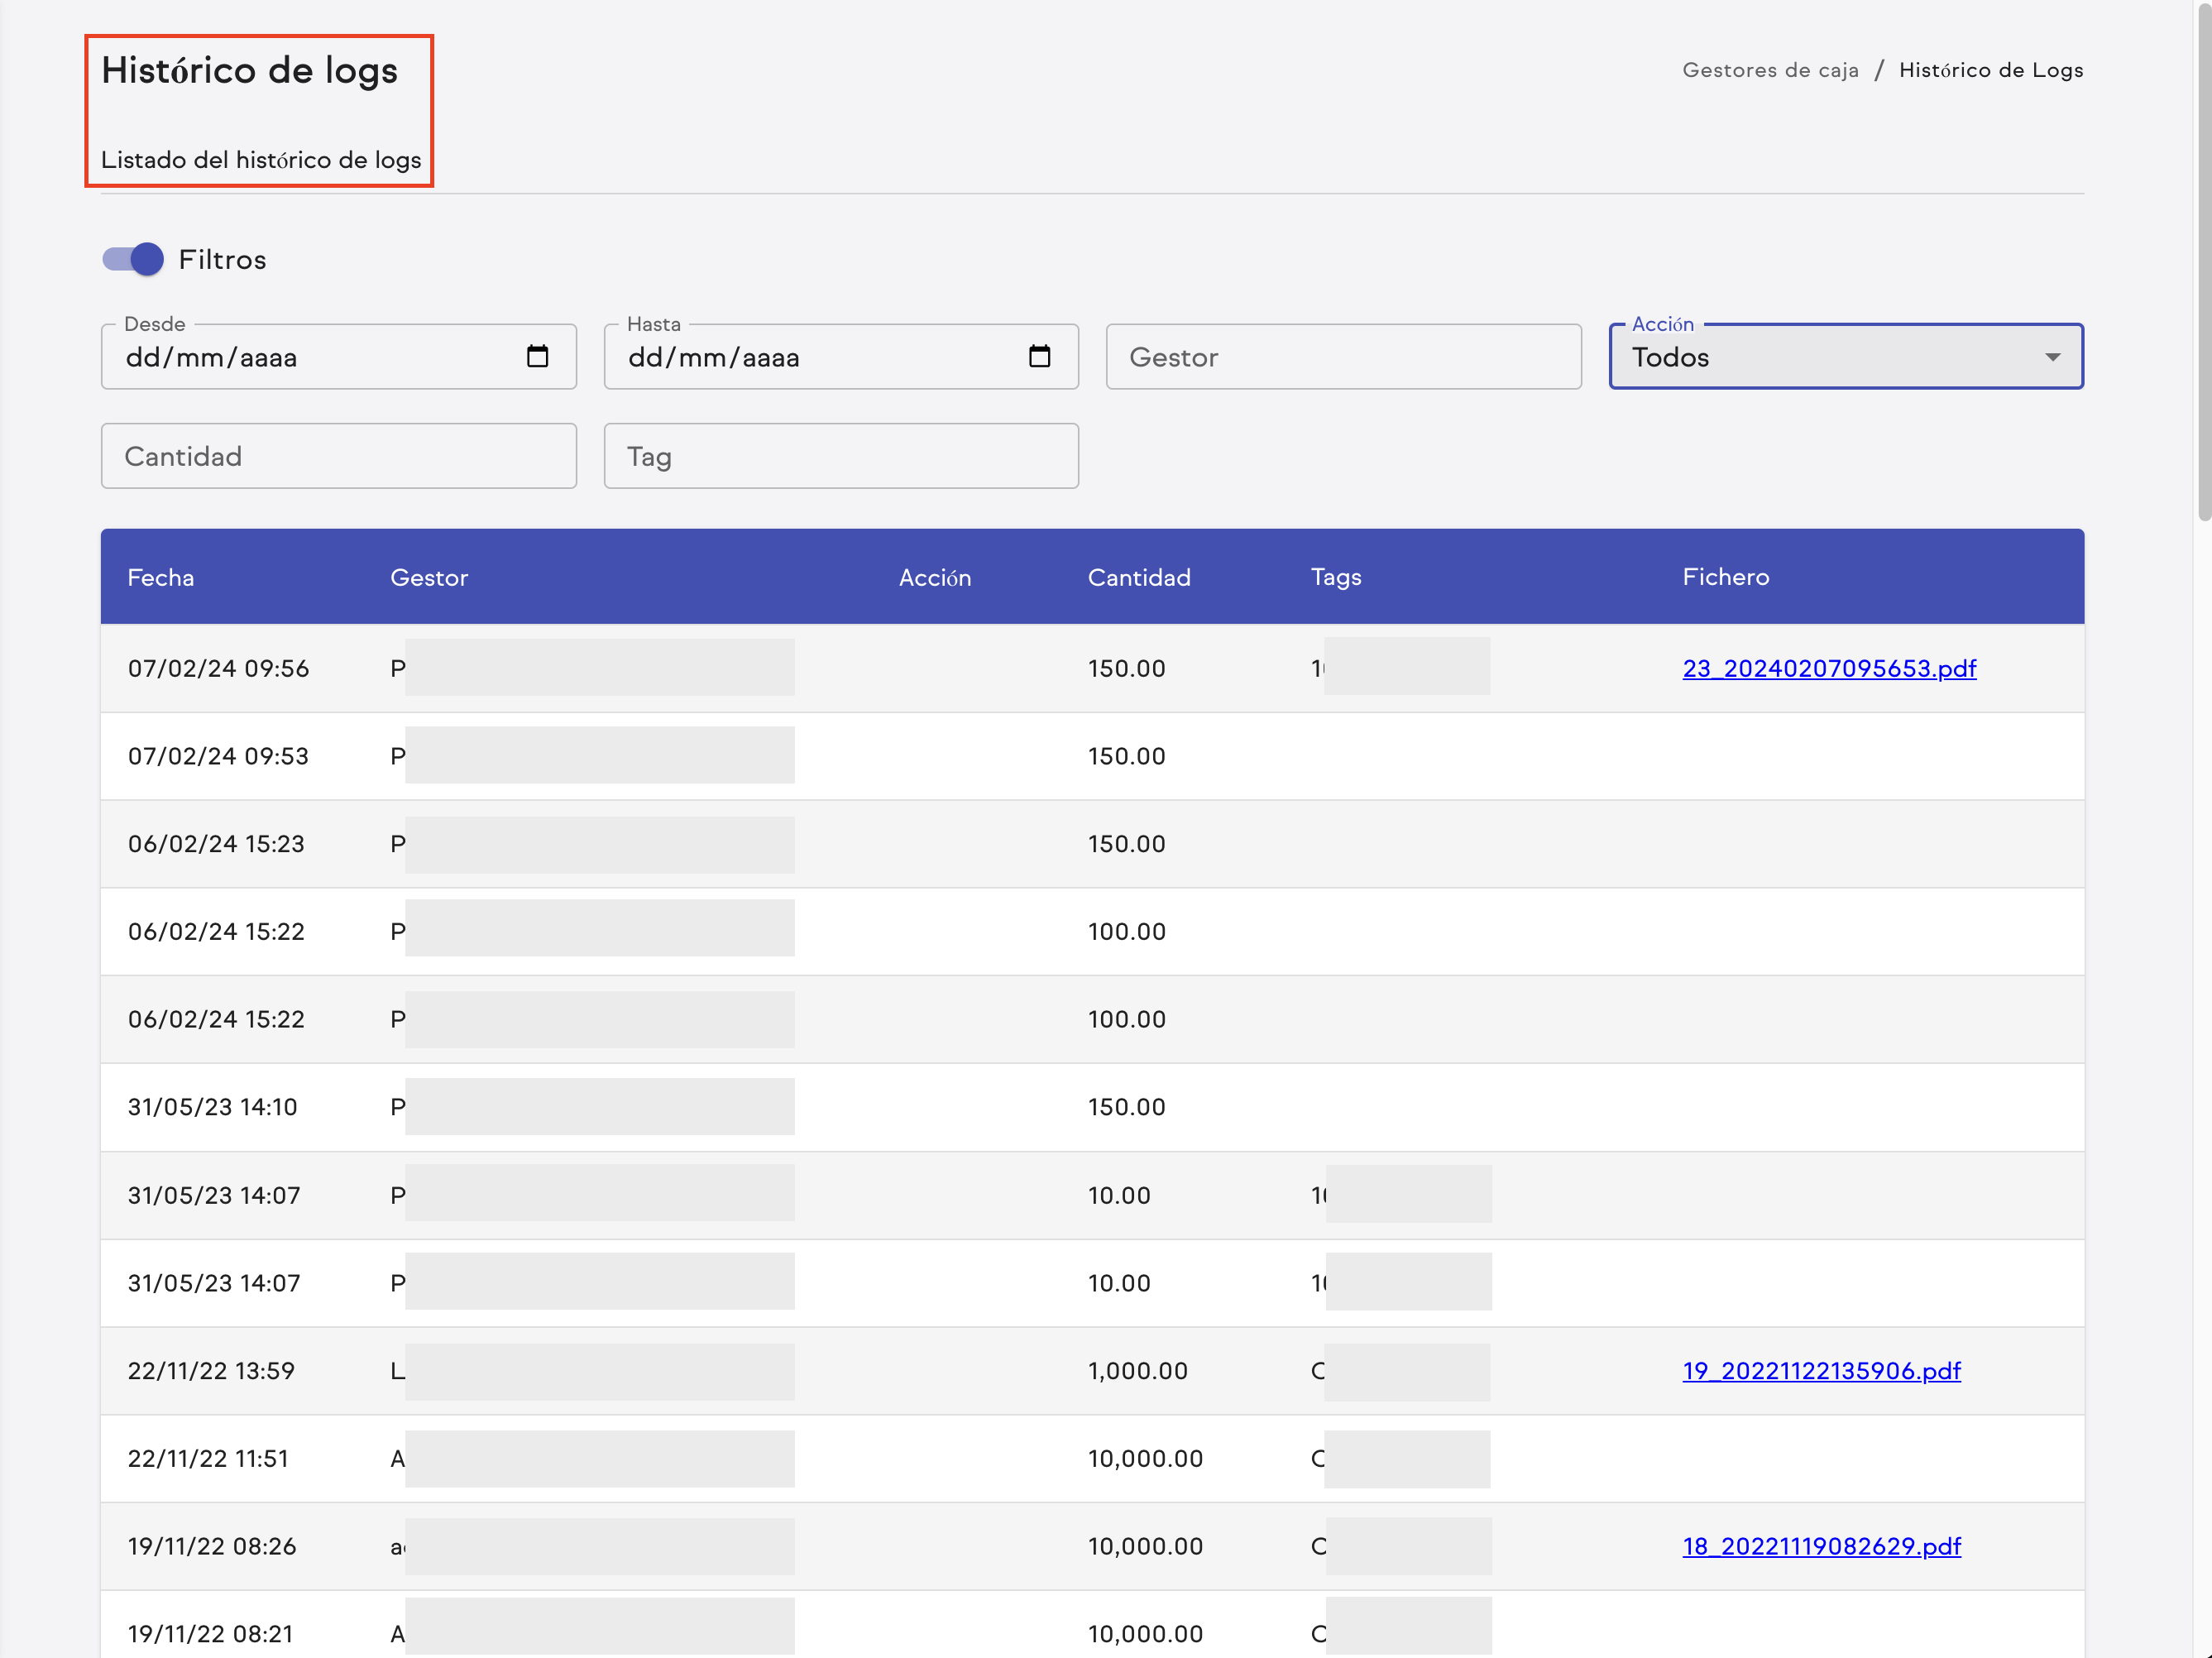Screen dimensions: 2212x1658
Task: Go to Gestores de caja breadcrumb
Action: point(1769,70)
